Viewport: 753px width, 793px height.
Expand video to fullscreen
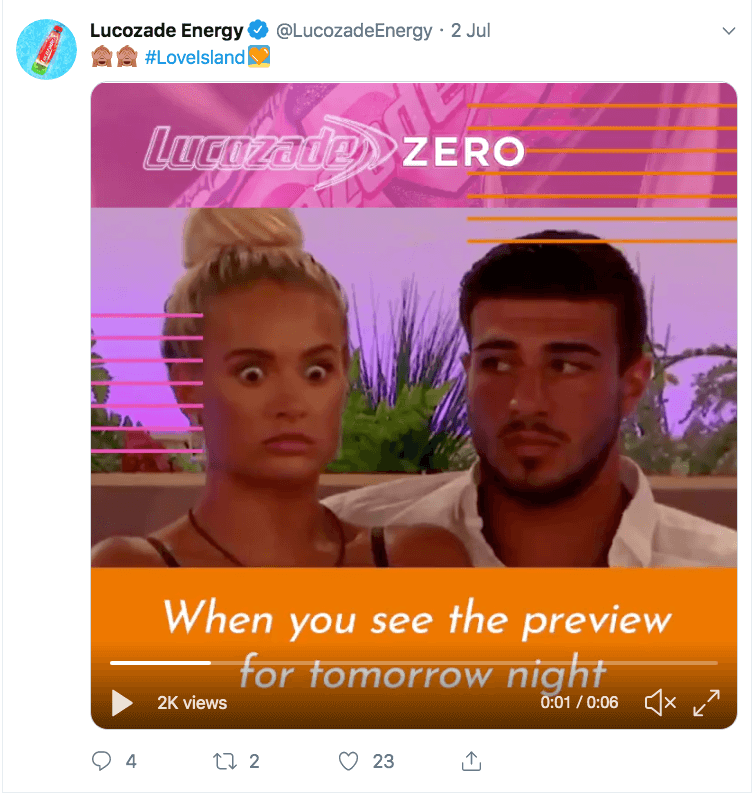tap(706, 702)
